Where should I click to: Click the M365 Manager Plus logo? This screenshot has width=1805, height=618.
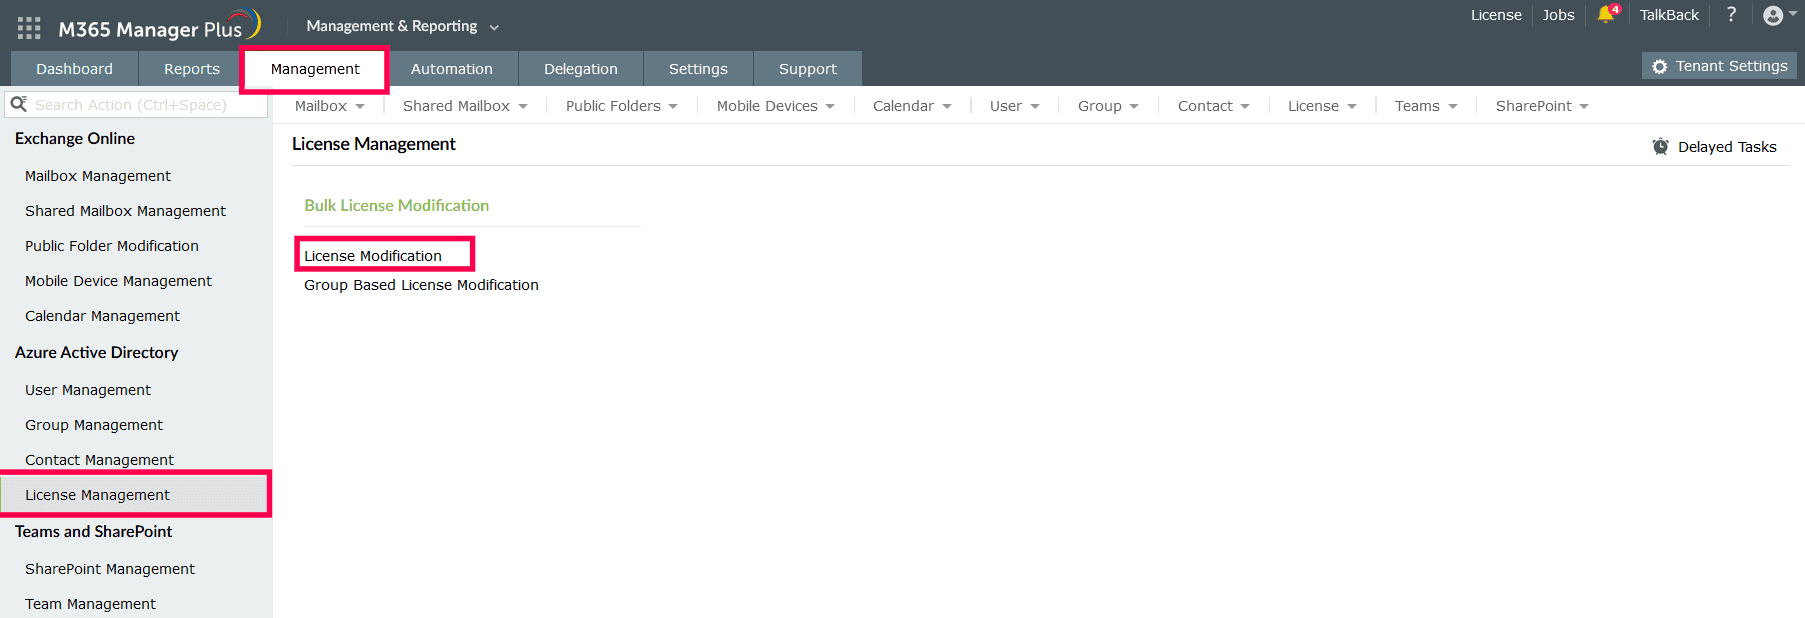pyautogui.click(x=159, y=26)
